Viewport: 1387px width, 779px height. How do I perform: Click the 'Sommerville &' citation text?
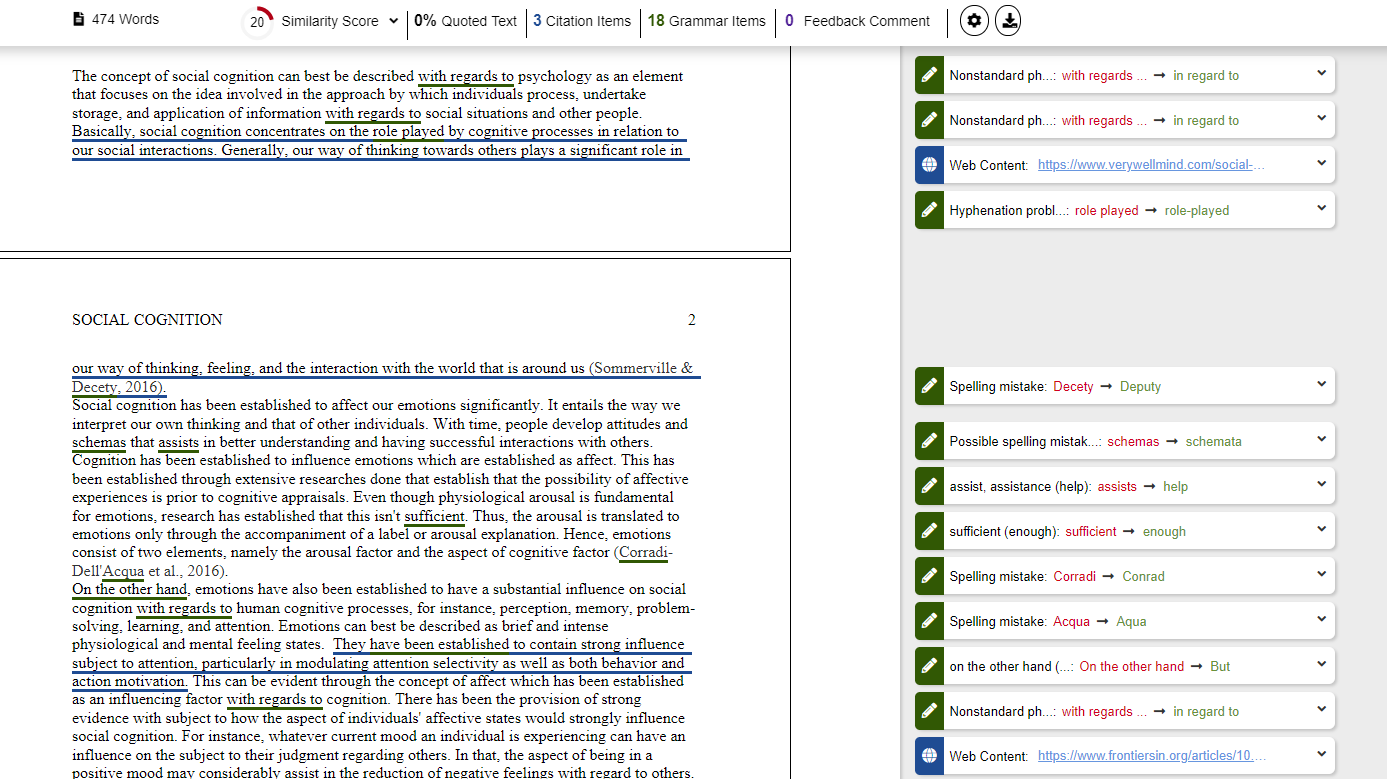click(x=641, y=368)
